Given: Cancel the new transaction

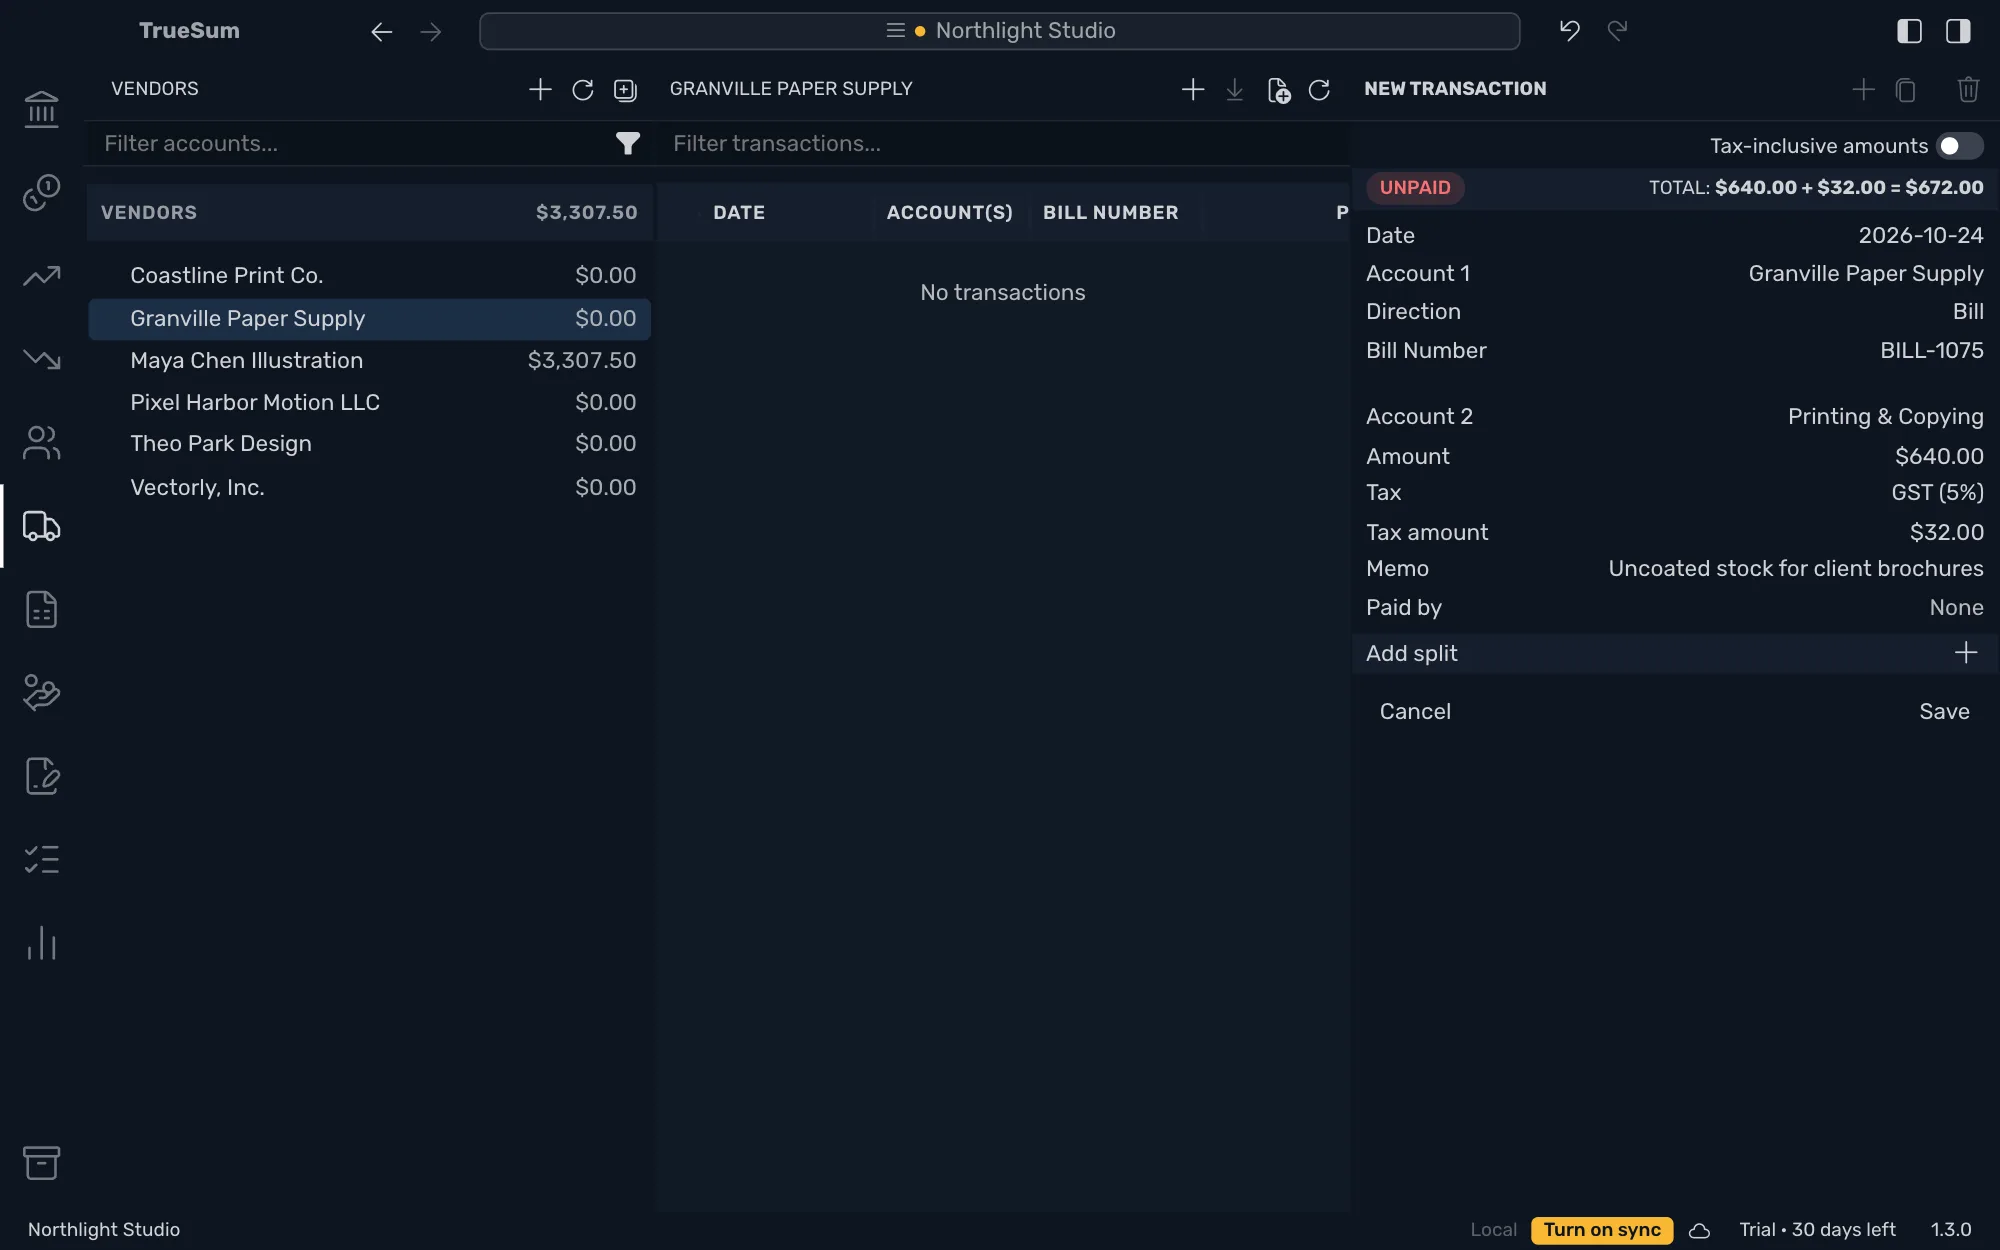Looking at the screenshot, I should click(1415, 711).
